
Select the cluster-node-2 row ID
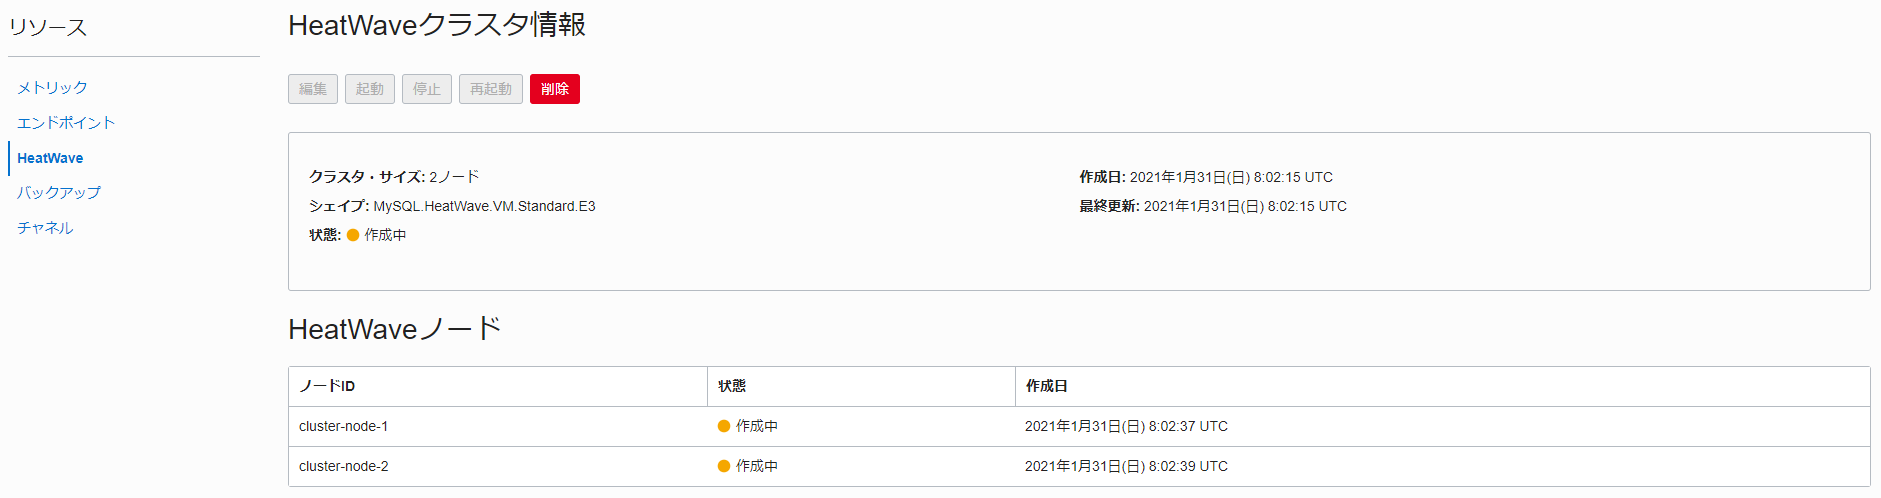pyautogui.click(x=343, y=466)
